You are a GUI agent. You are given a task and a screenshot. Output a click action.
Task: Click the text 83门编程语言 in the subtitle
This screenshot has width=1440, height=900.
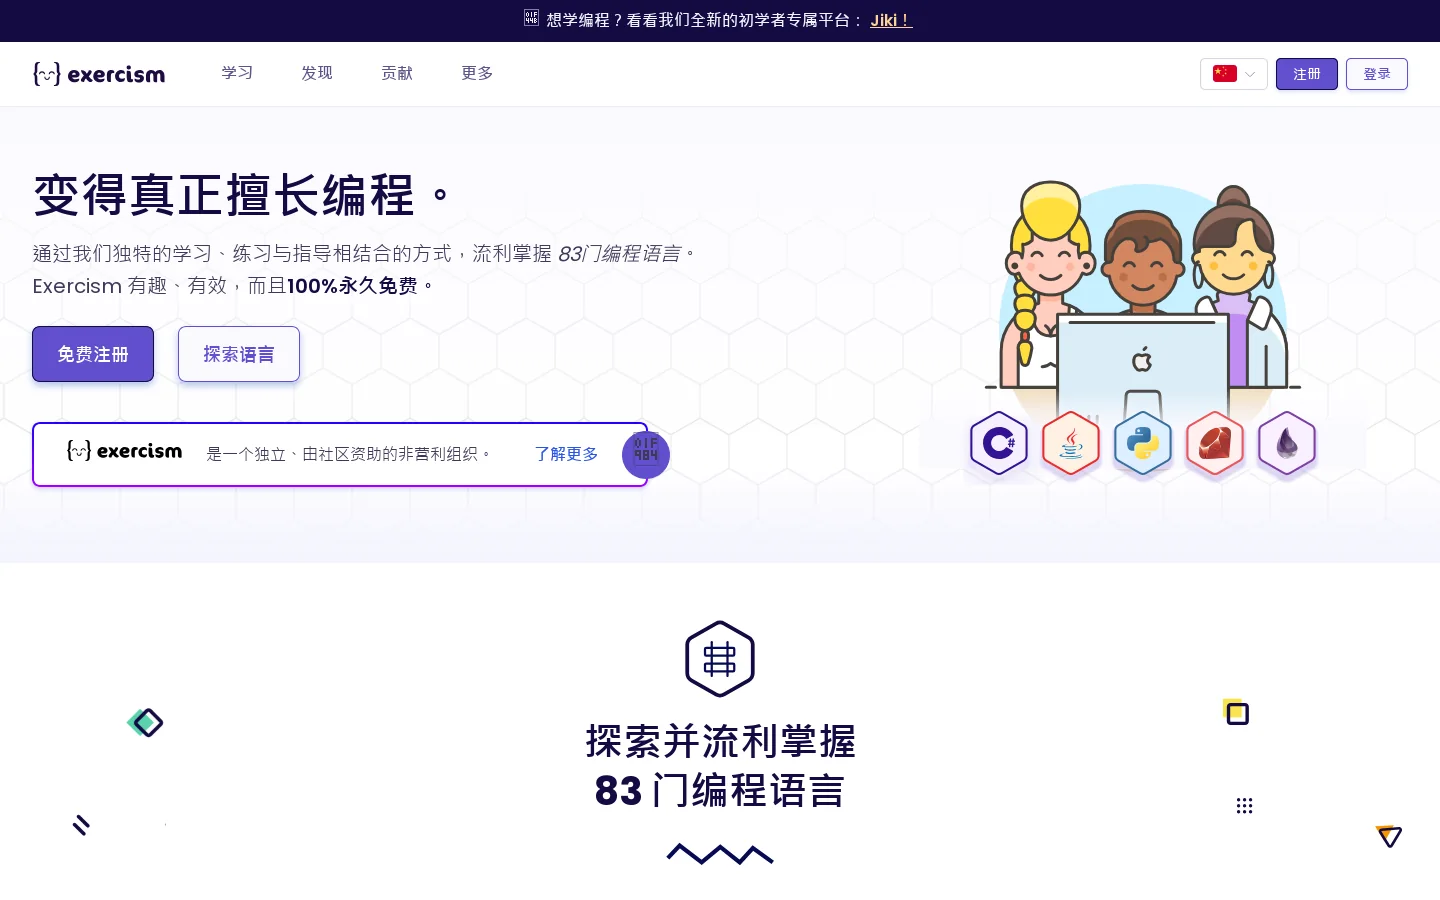tap(619, 254)
